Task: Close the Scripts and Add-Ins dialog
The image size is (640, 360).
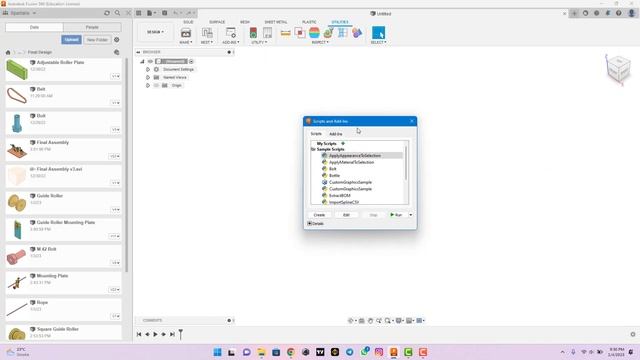Action: (x=412, y=121)
